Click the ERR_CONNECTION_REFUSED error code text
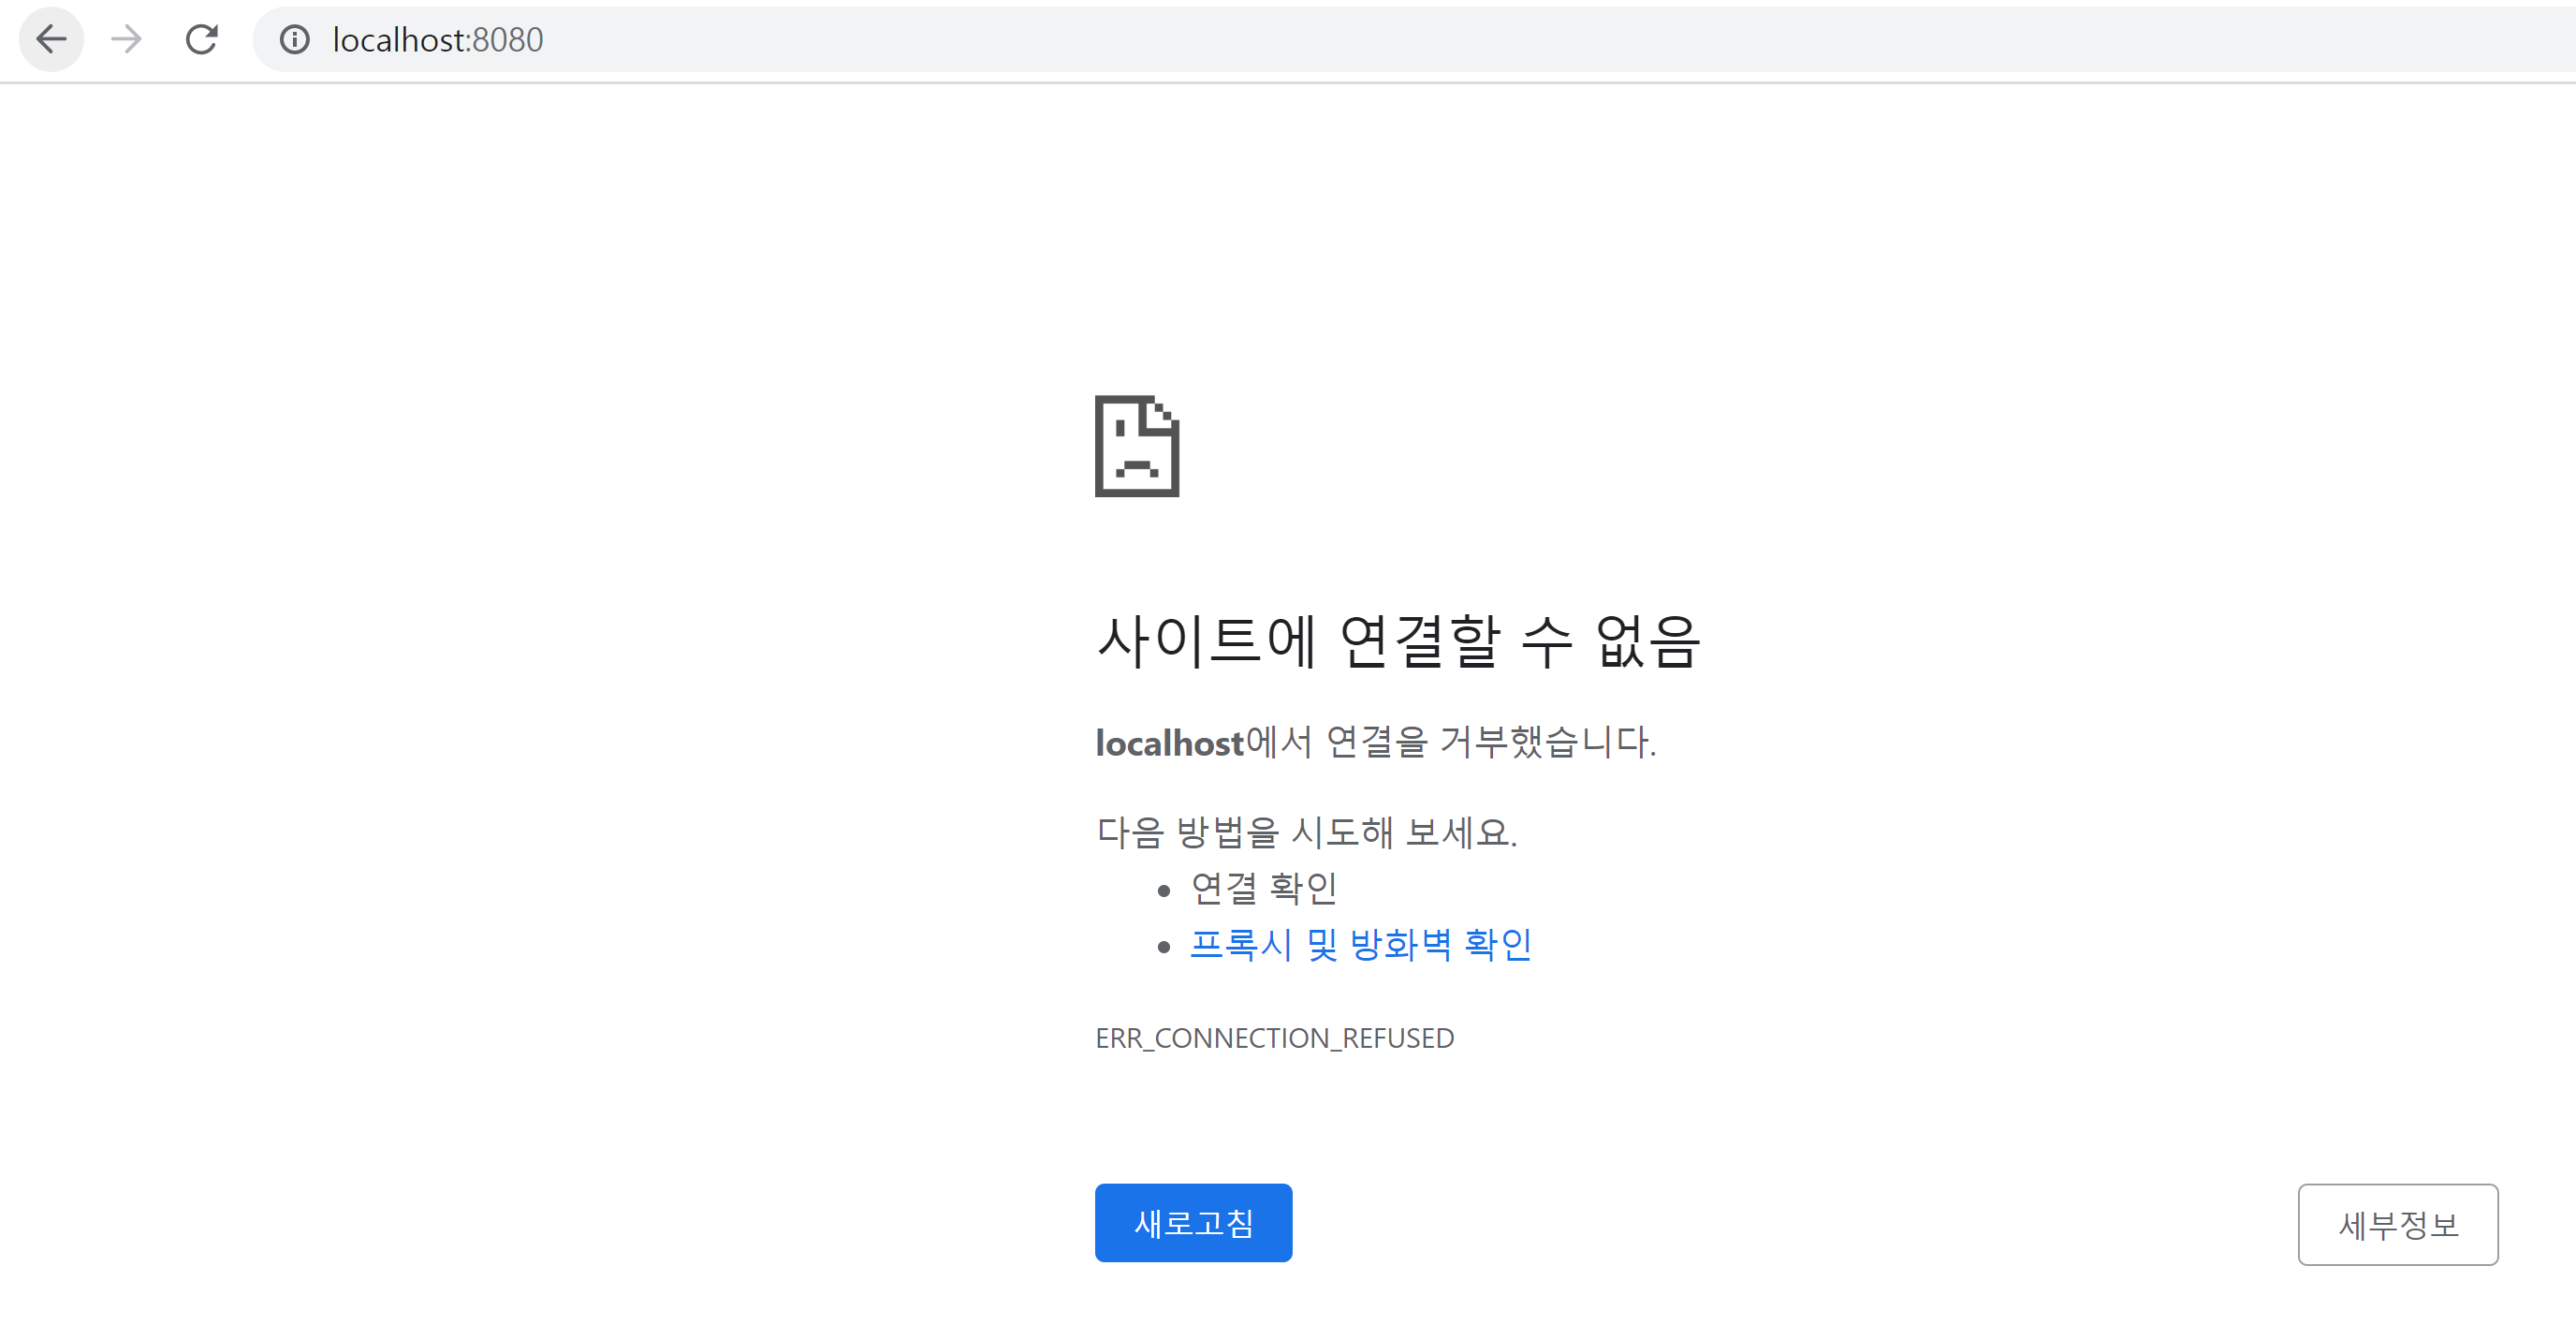Screen dimensions: 2576x1325 [x=1274, y=1038]
